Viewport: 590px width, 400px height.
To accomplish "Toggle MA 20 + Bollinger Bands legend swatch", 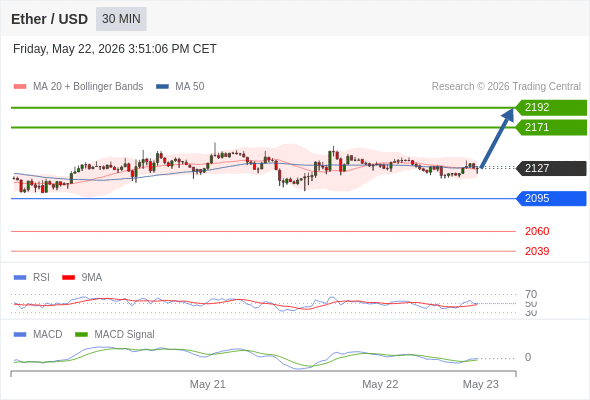I will tap(20, 87).
